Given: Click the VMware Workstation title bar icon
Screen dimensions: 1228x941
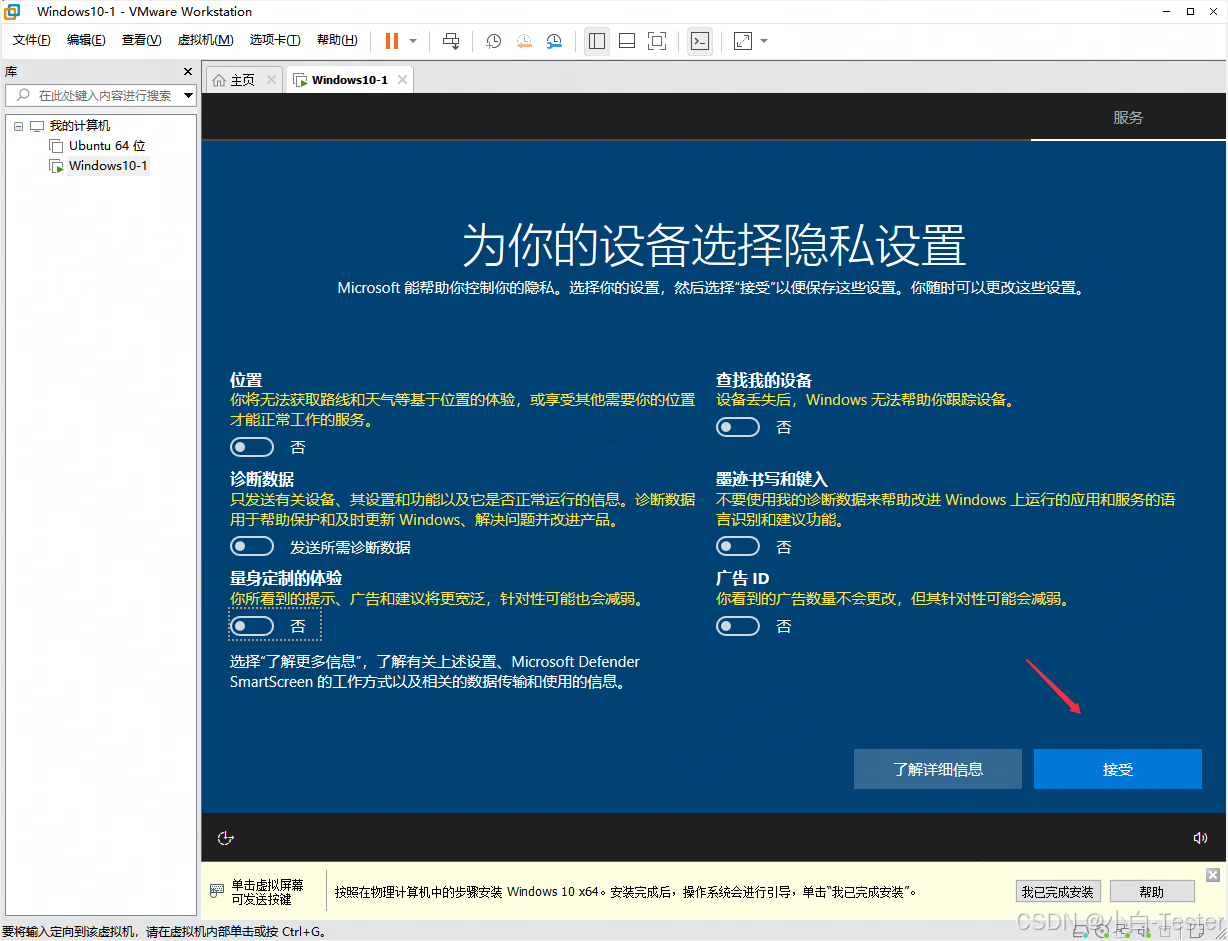Looking at the screenshot, I should tap(13, 11).
